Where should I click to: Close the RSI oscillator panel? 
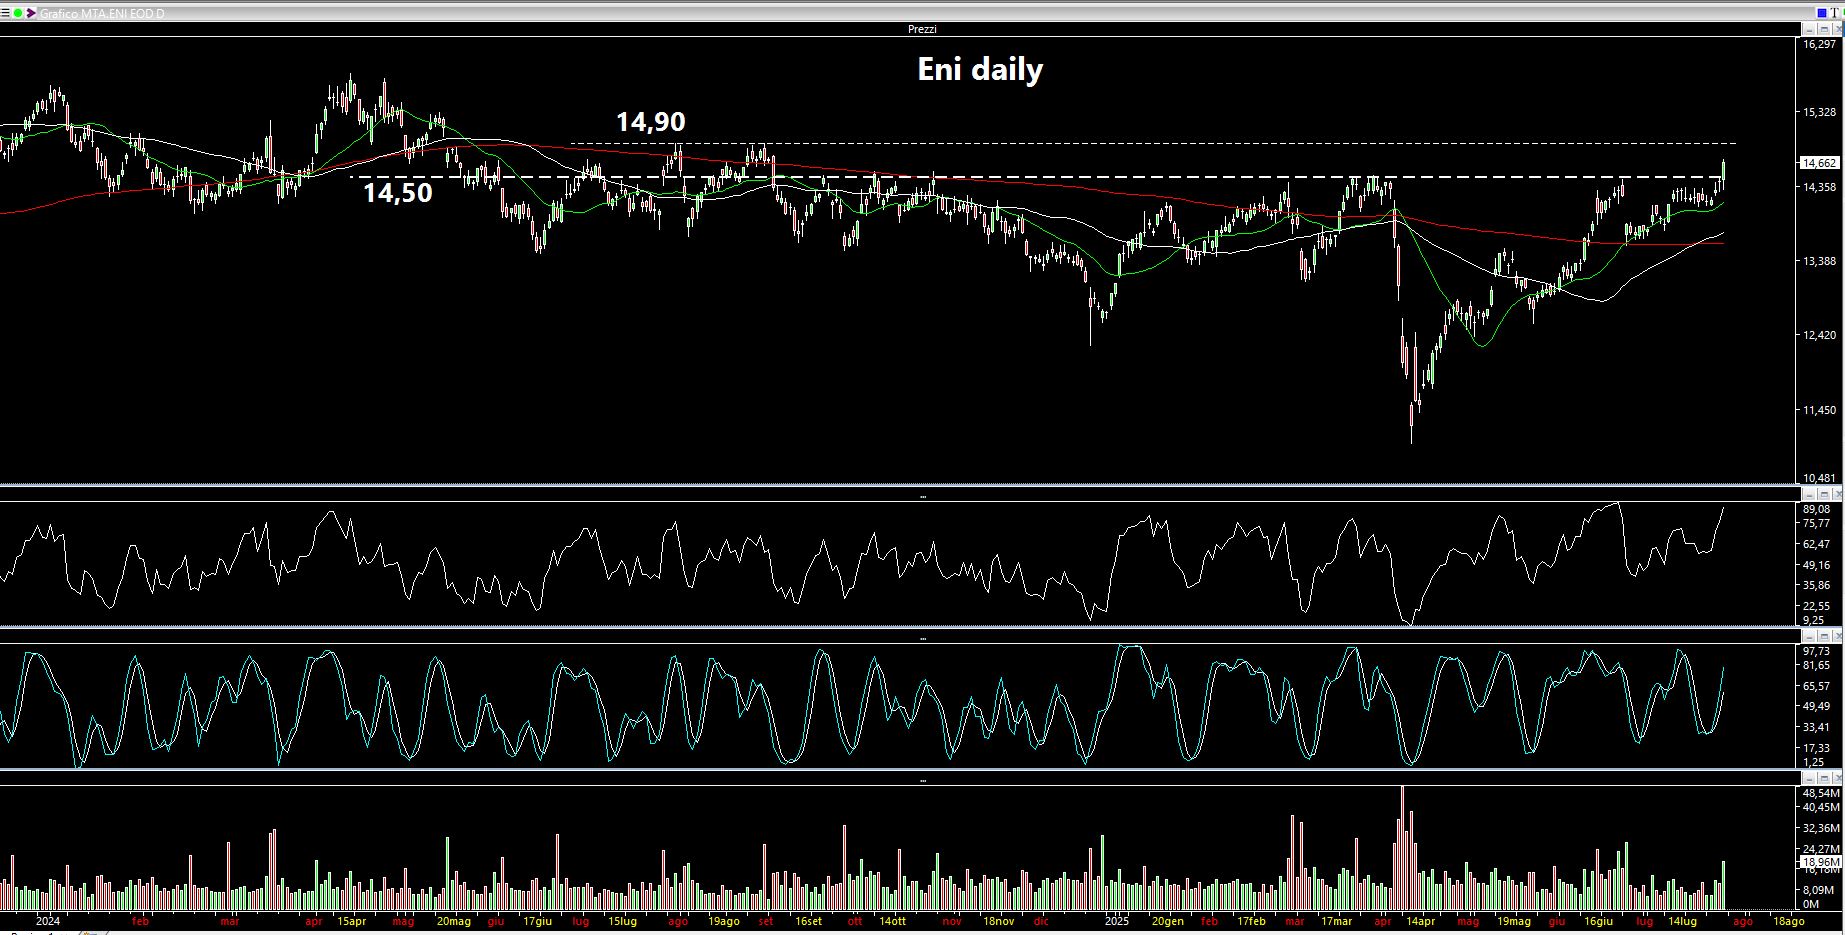point(1838,494)
